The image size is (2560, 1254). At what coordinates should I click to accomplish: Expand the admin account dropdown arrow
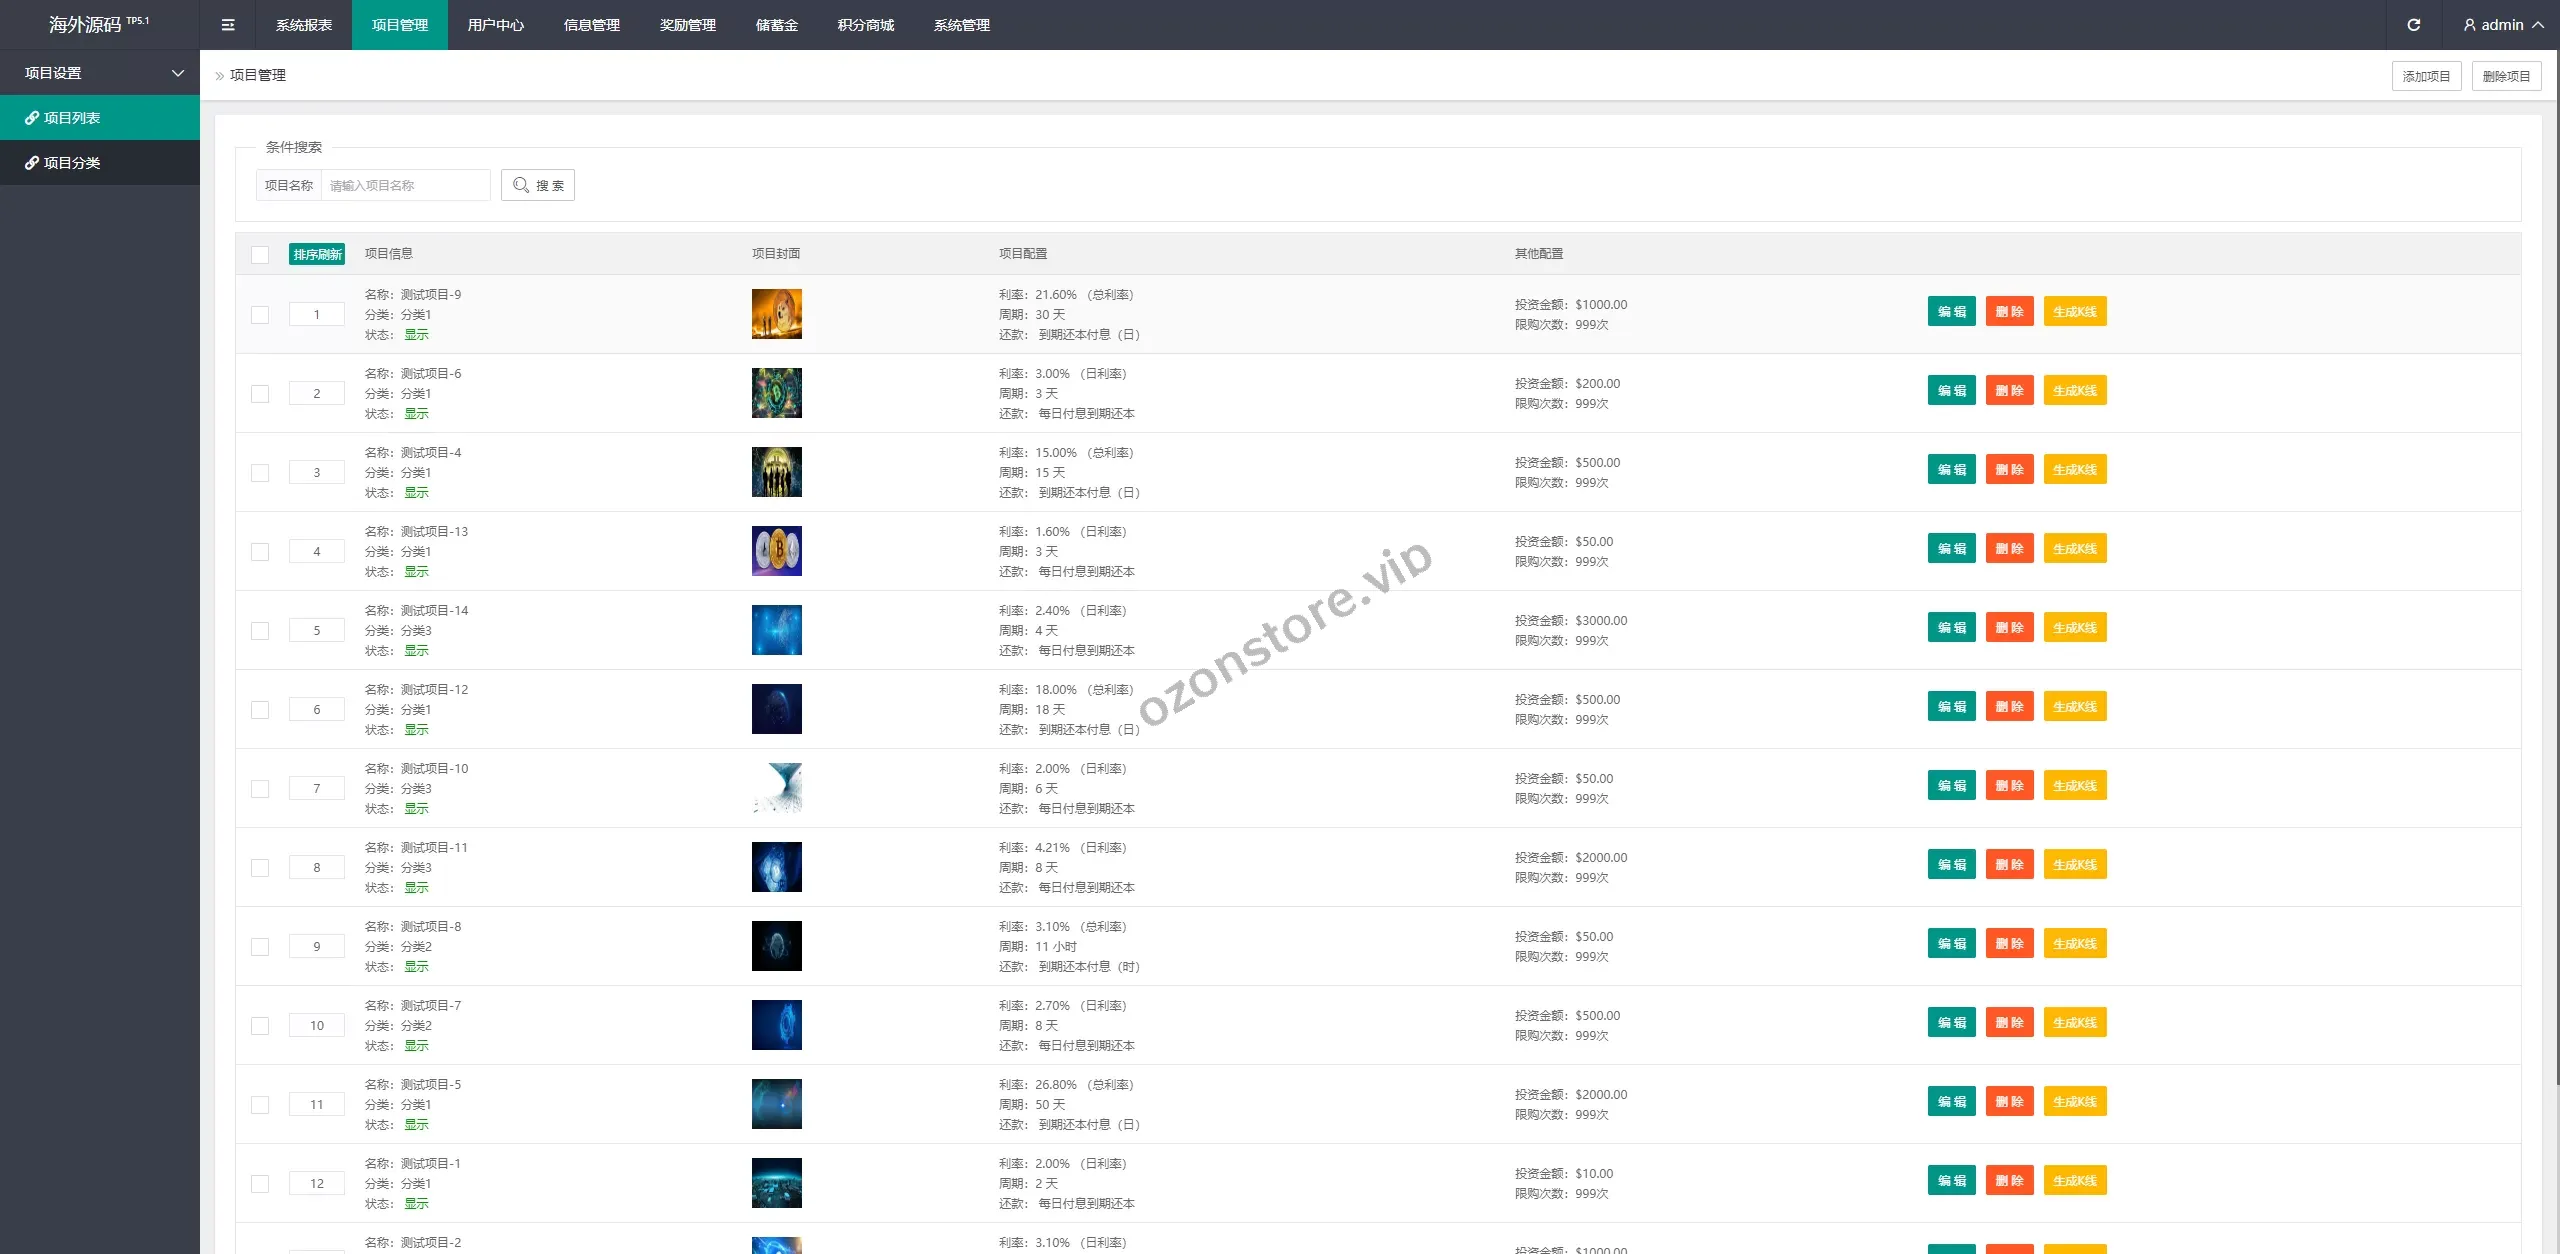[x=2538, y=25]
